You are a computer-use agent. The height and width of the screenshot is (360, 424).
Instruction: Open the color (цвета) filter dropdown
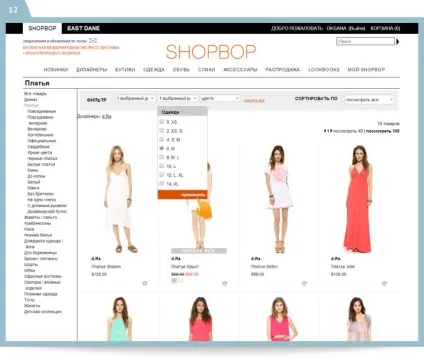[x=220, y=98]
